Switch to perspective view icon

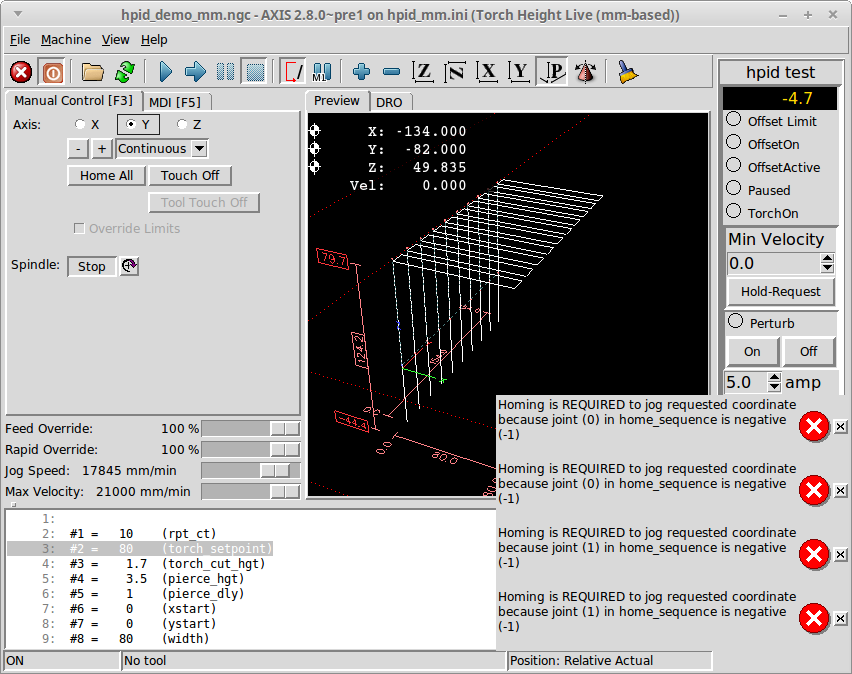tap(553, 72)
